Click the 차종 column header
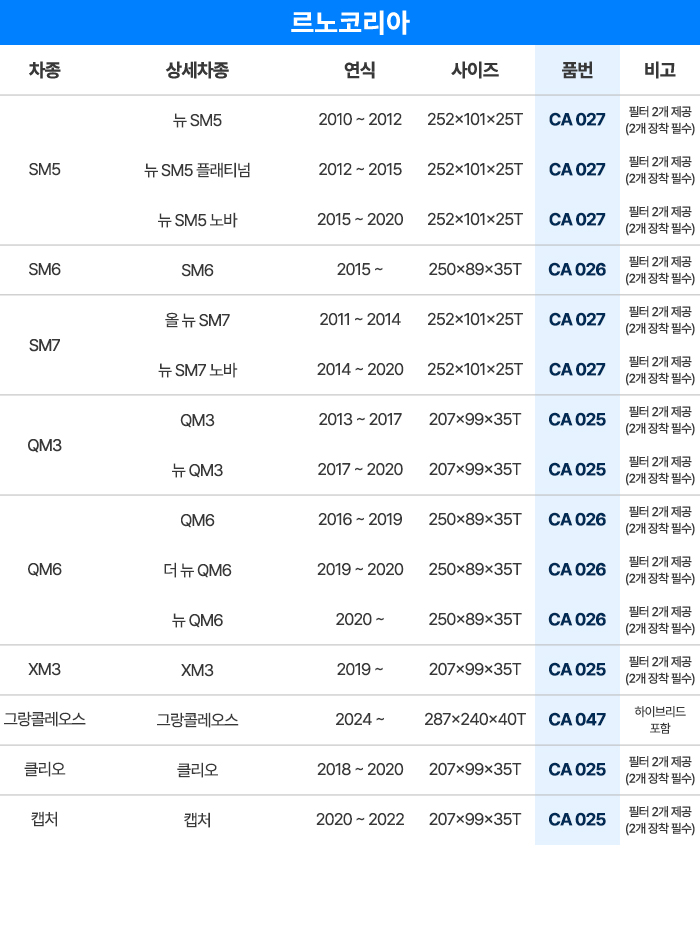The height and width of the screenshot is (945, 700). 45,70
